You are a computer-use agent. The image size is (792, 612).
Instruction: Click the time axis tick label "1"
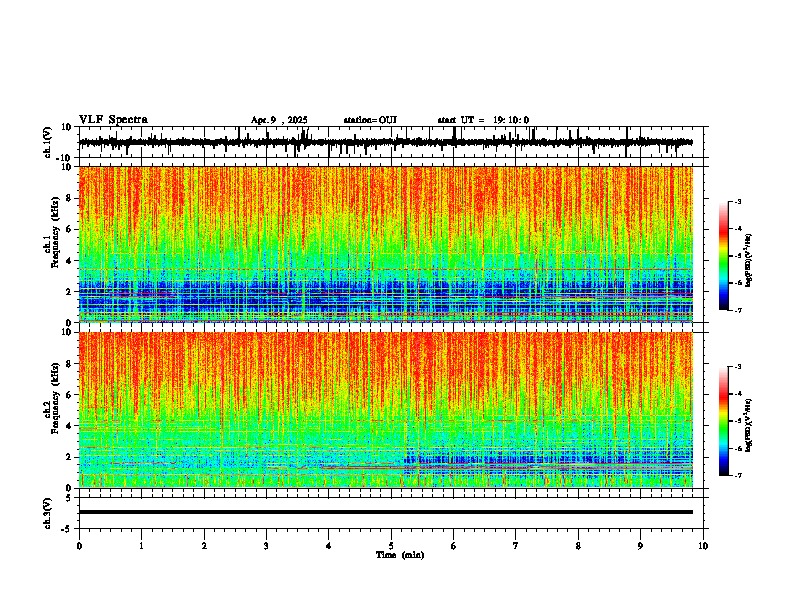point(141,546)
